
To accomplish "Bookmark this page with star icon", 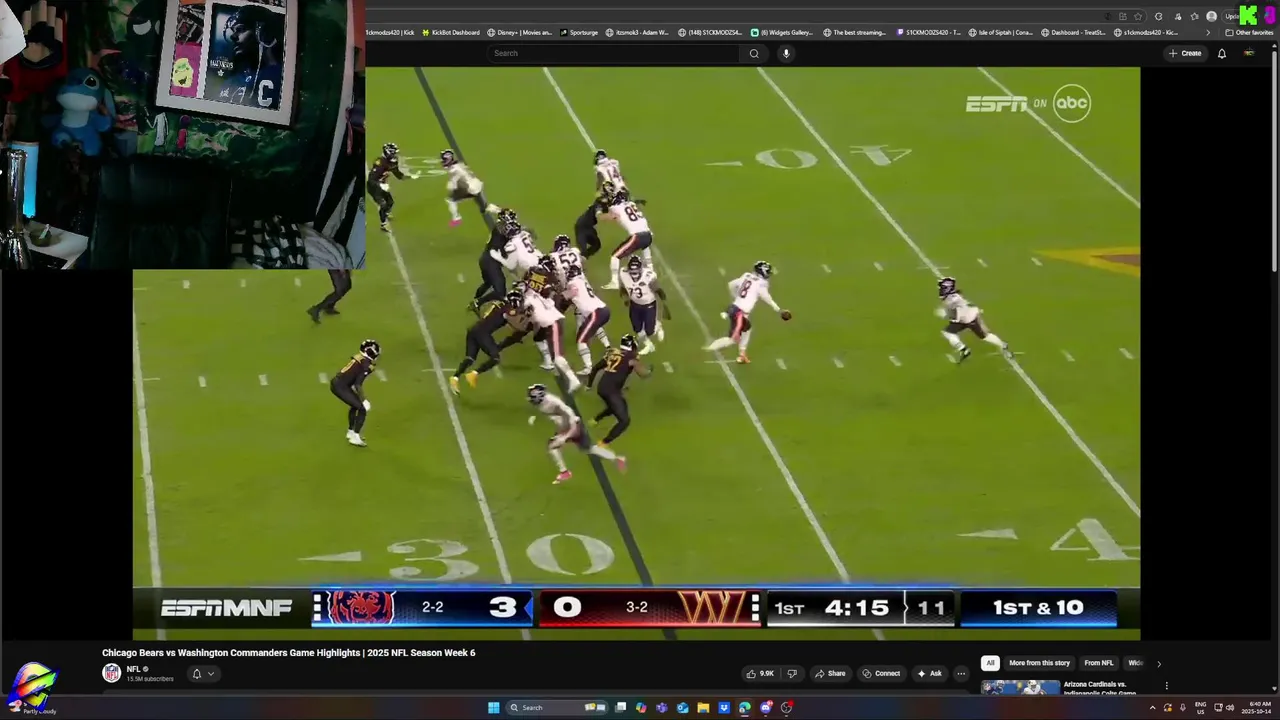I will 1138,16.
